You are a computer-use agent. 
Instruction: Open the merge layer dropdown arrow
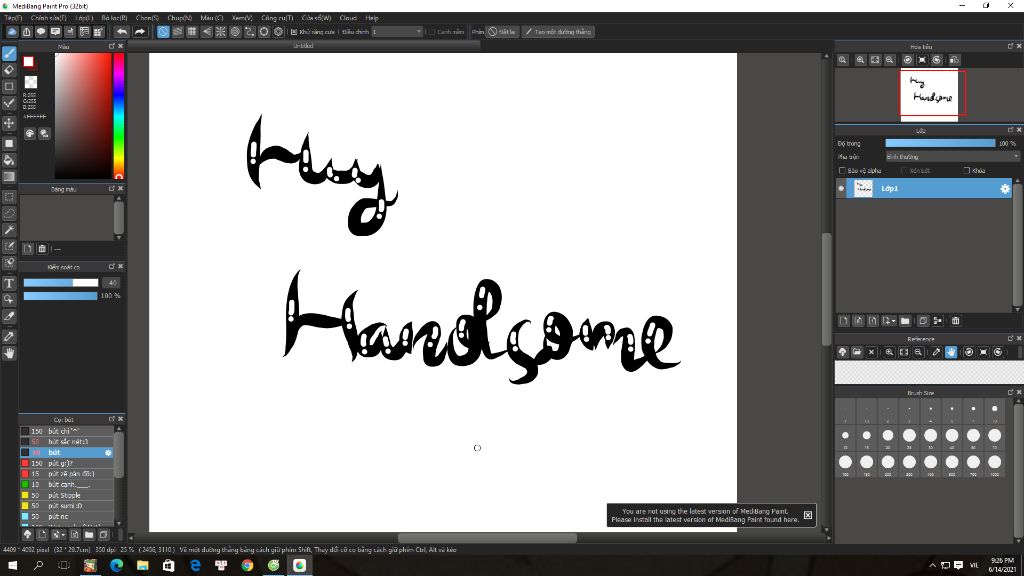tap(889, 321)
